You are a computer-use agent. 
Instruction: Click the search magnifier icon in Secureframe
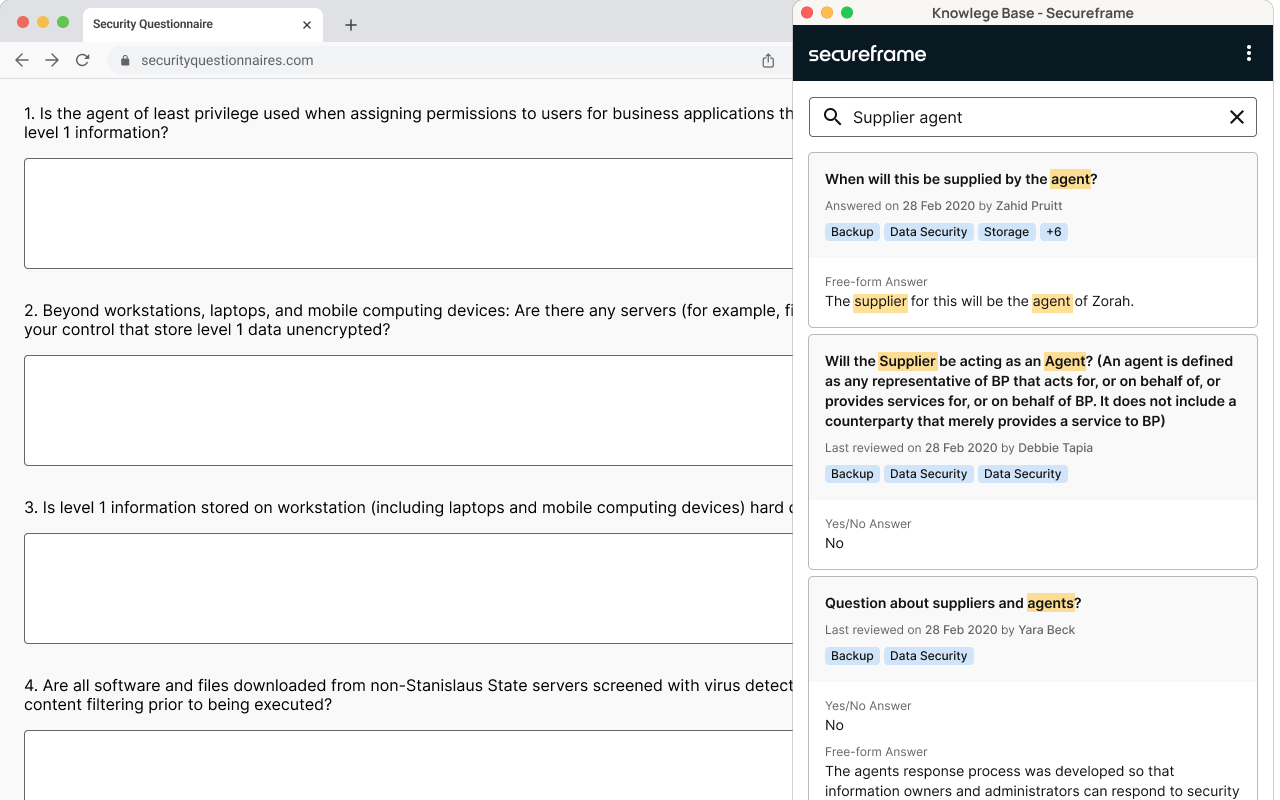(x=832, y=117)
